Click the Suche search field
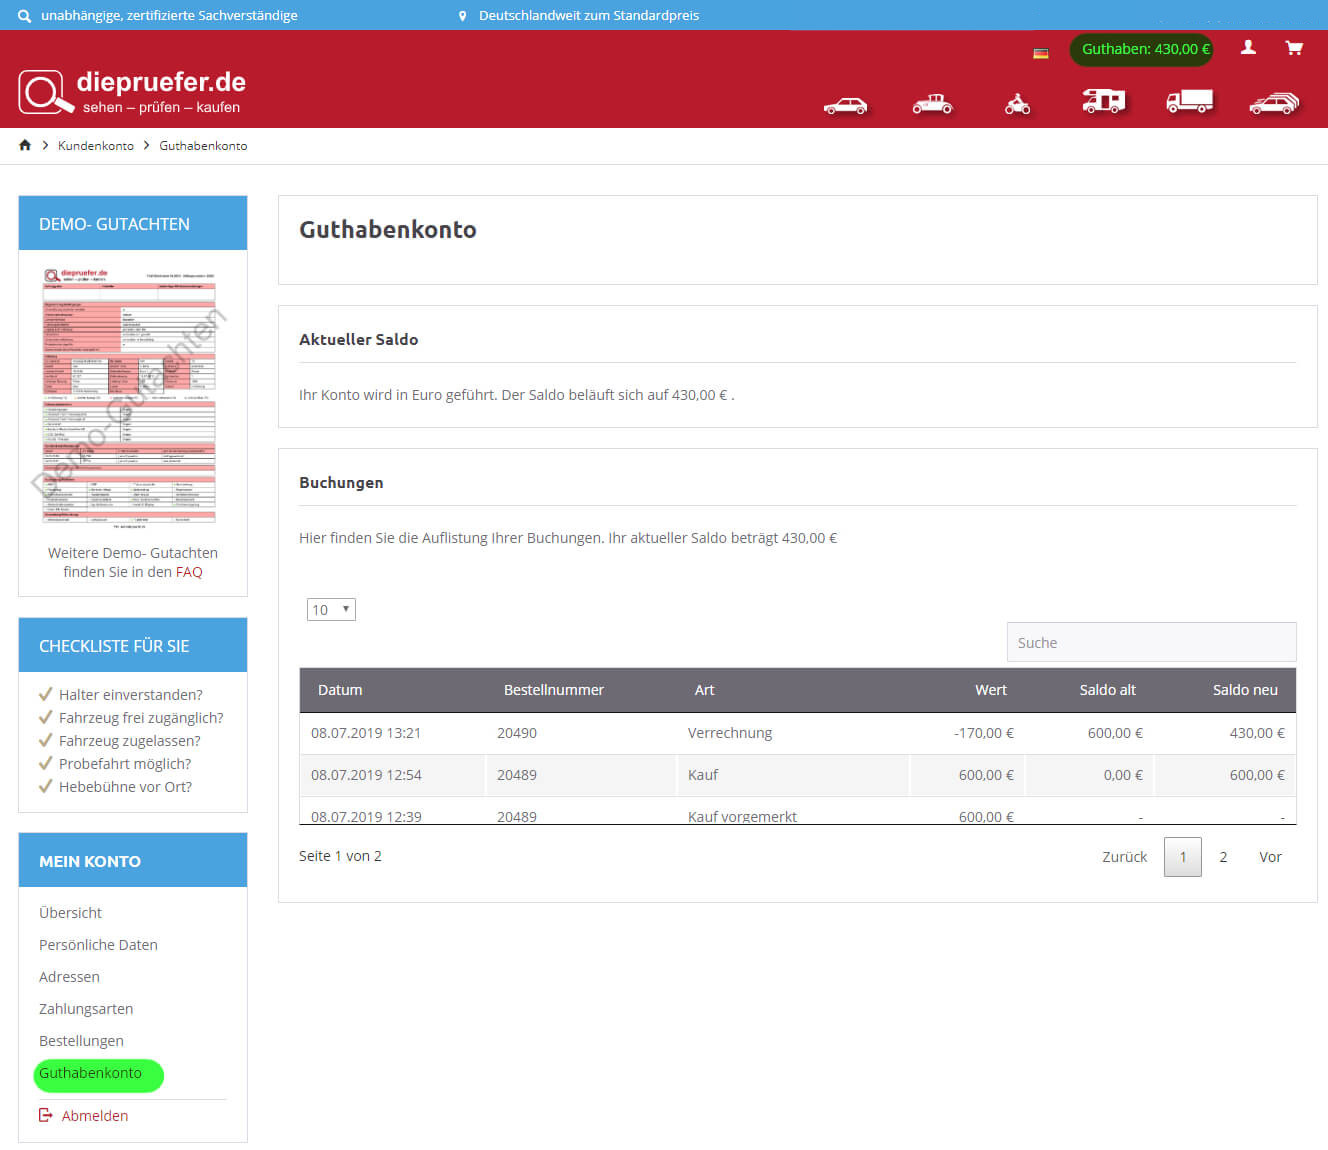The width and height of the screenshot is (1328, 1150). click(x=1151, y=643)
